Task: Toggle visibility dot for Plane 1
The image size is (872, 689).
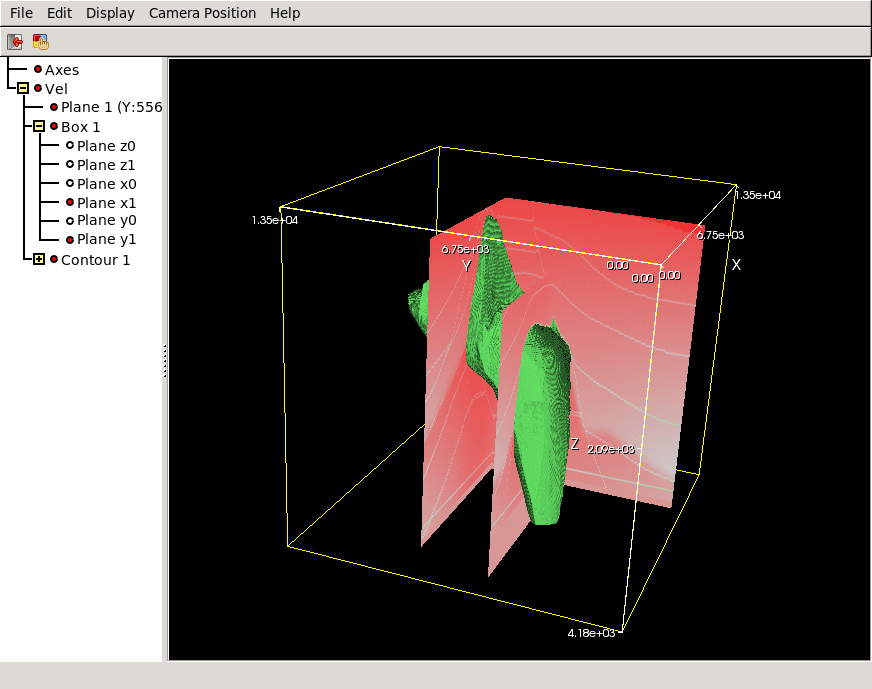Action: coord(54,107)
